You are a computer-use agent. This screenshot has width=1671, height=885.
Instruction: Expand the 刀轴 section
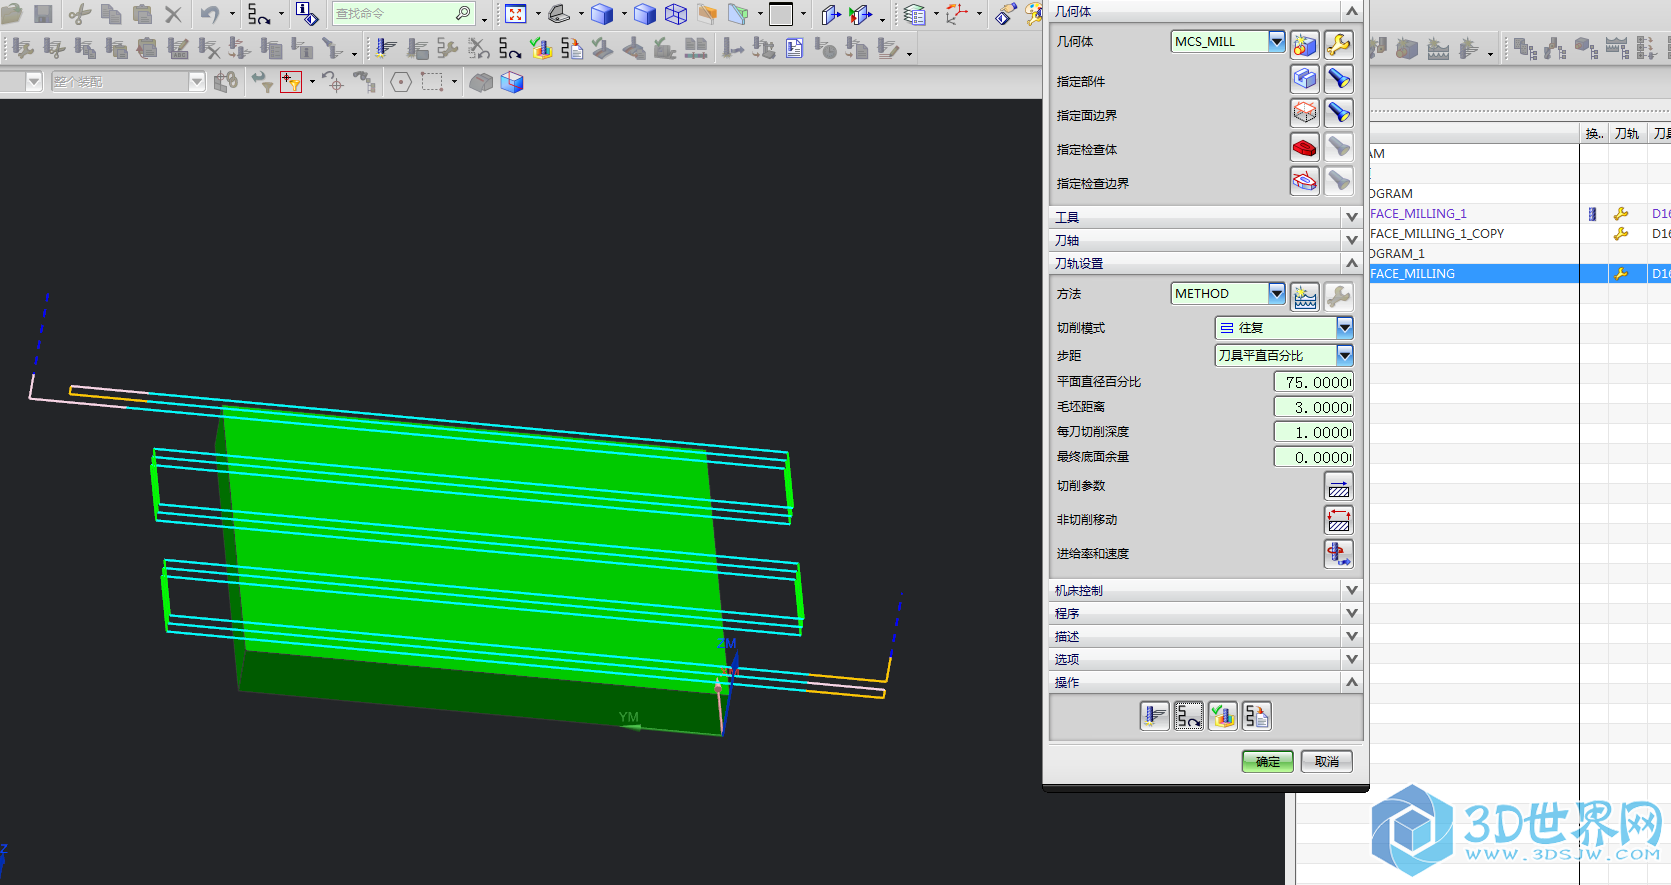(x=1205, y=240)
